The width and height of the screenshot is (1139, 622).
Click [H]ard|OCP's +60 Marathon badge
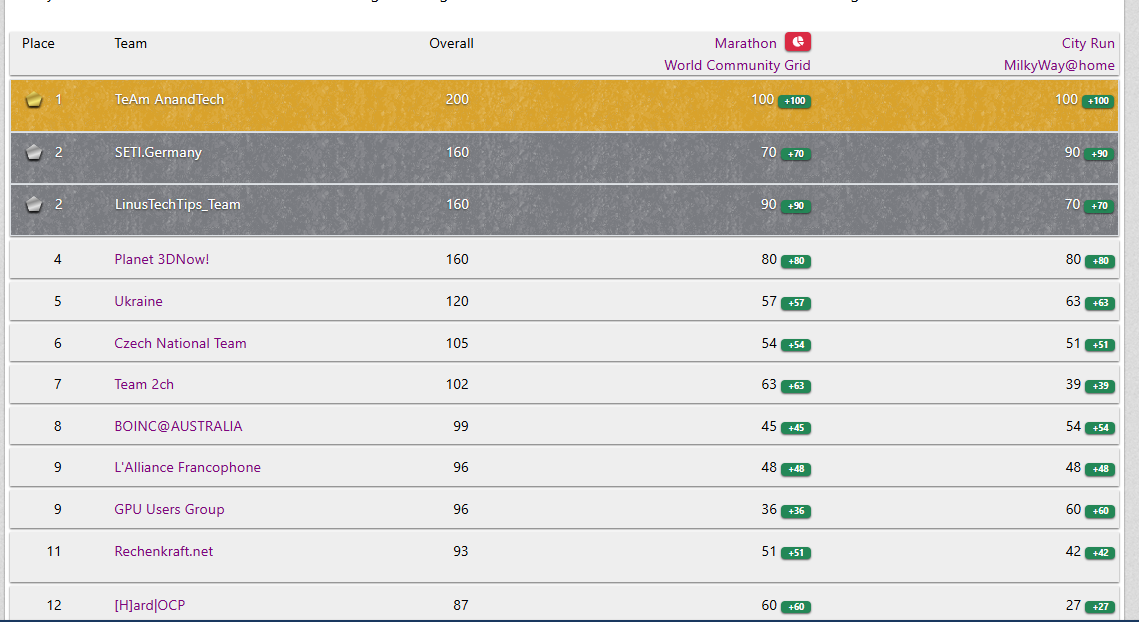796,607
